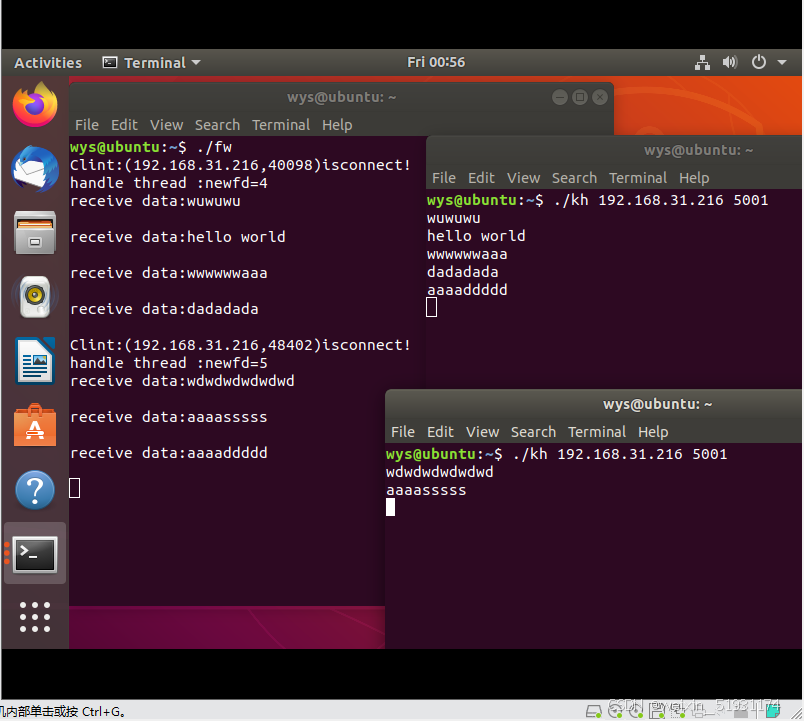Open the Search menu in the ./fw terminal
Screen dimensions: 804x721
coord(217,124)
